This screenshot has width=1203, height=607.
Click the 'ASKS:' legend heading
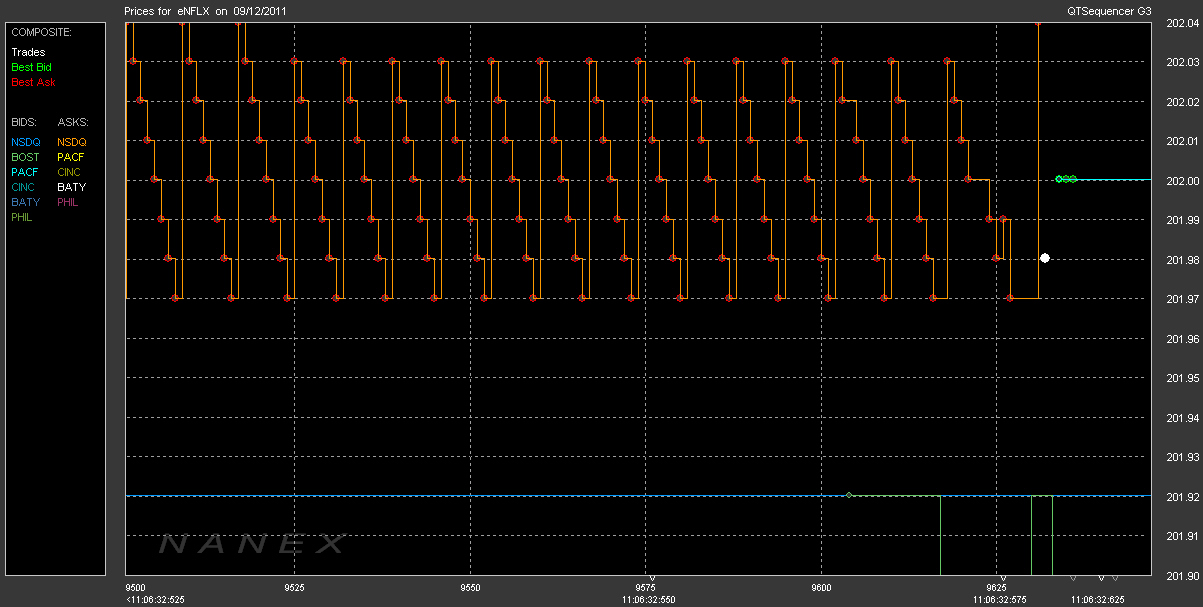[72, 121]
